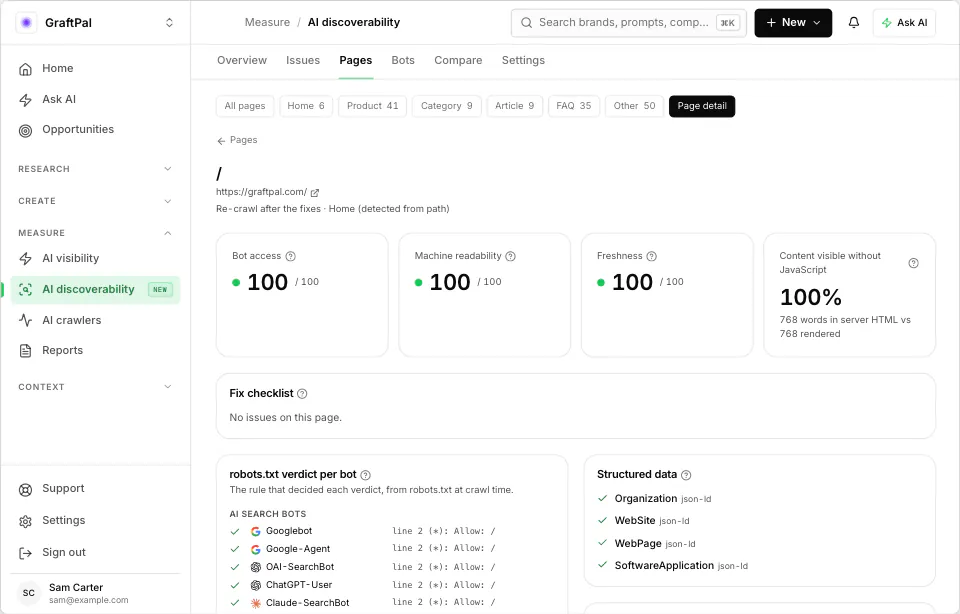
Task: Click the Freshness help icon
Action: coord(651,256)
